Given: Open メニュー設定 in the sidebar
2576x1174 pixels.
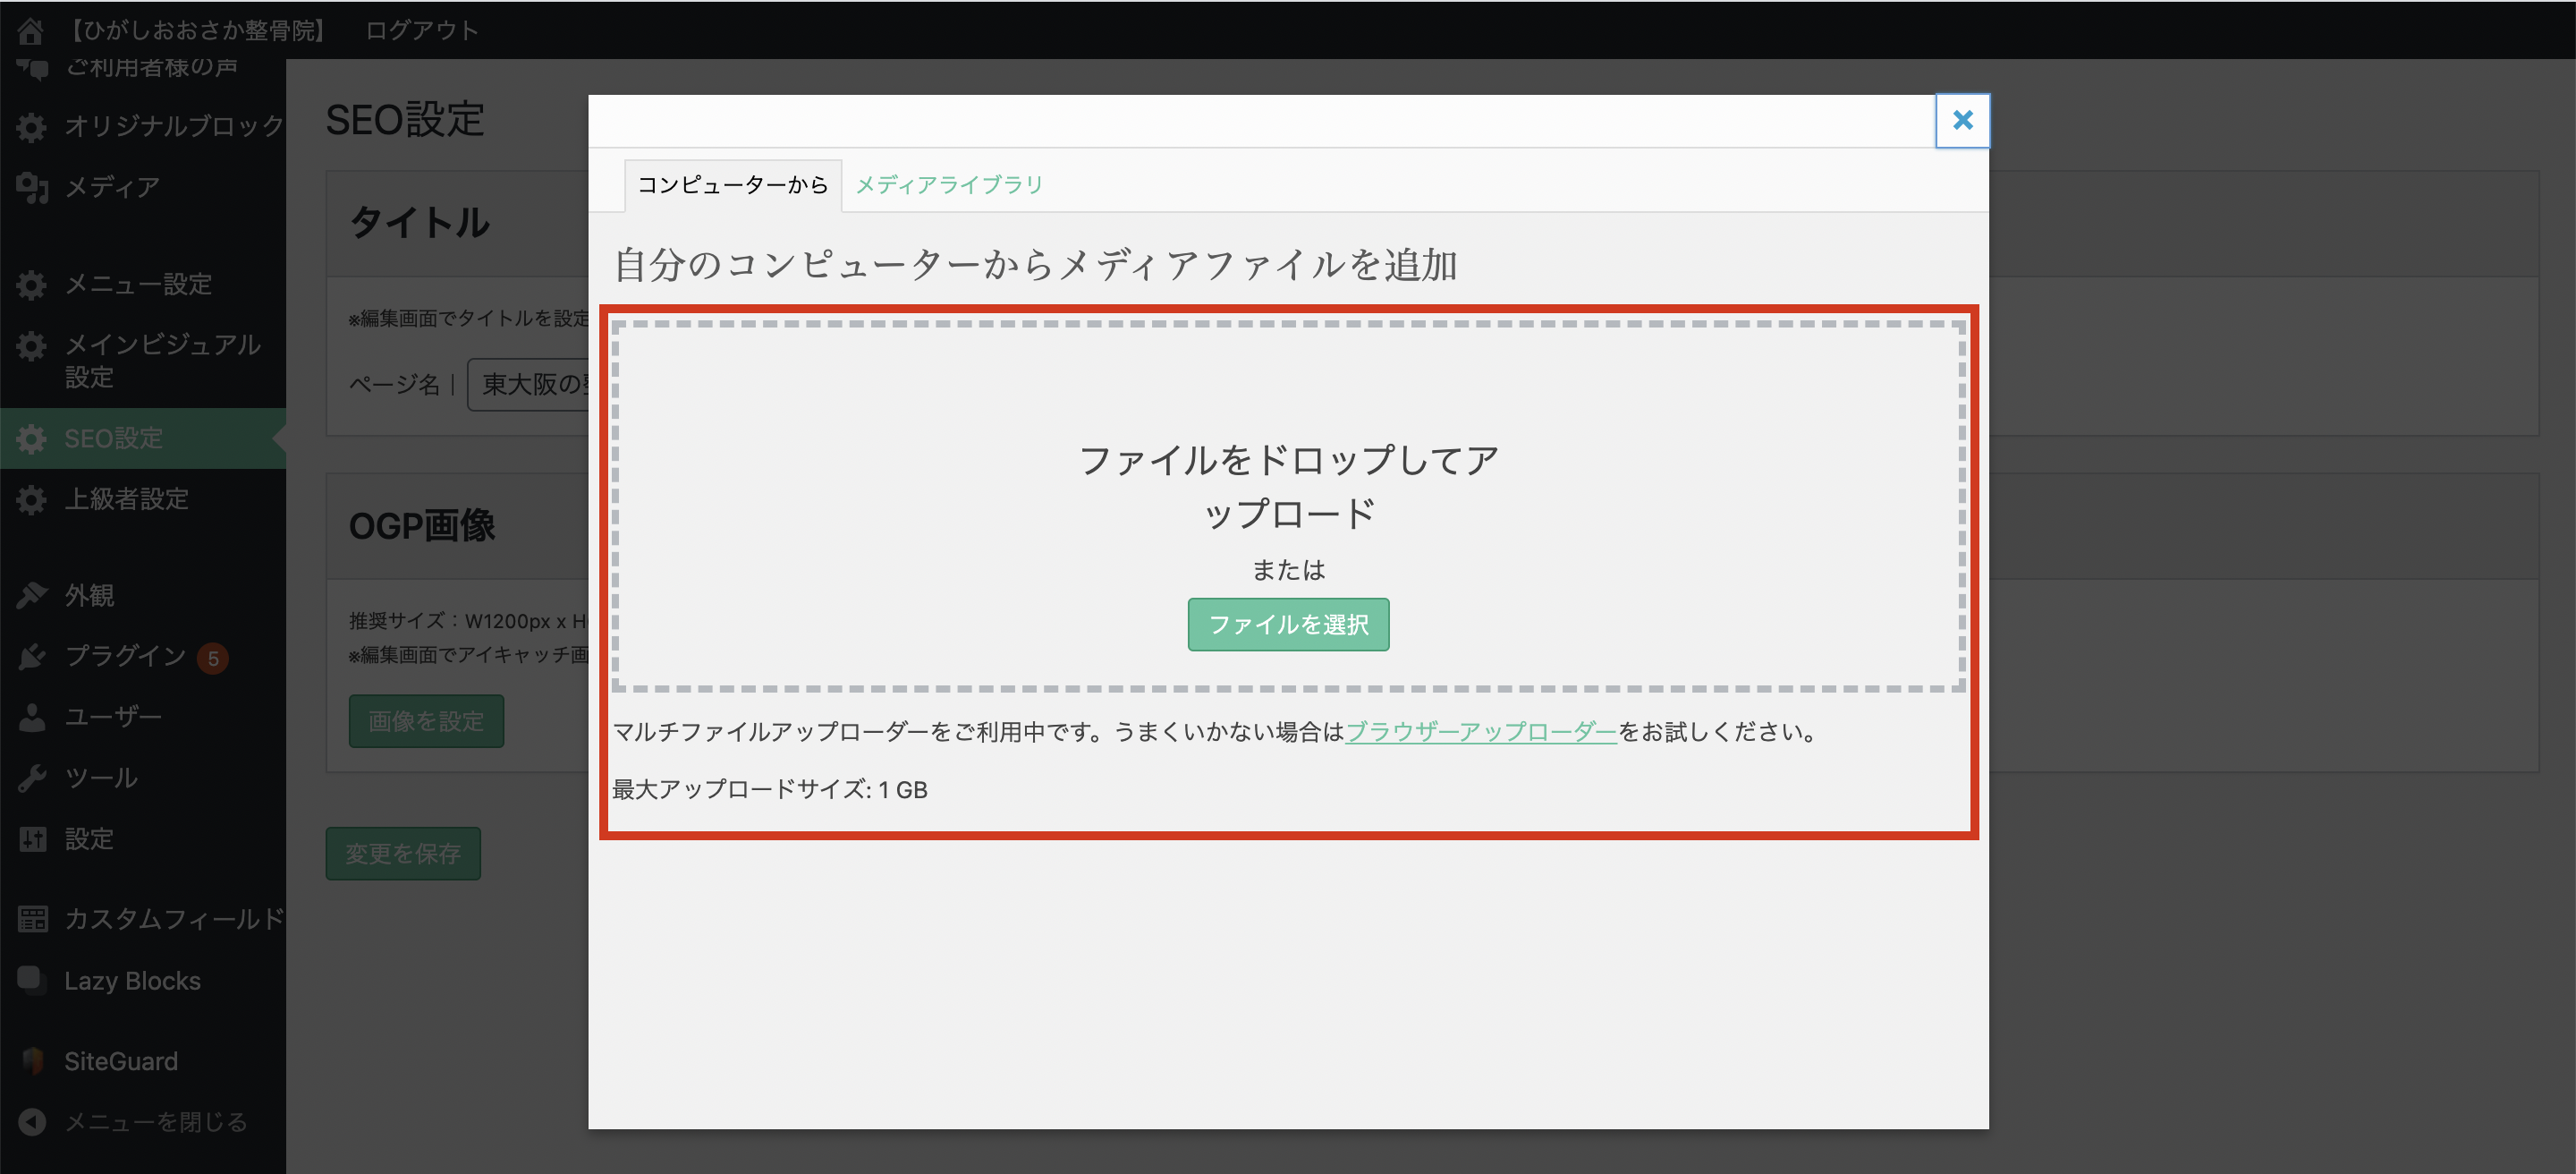Looking at the screenshot, I should click(138, 285).
